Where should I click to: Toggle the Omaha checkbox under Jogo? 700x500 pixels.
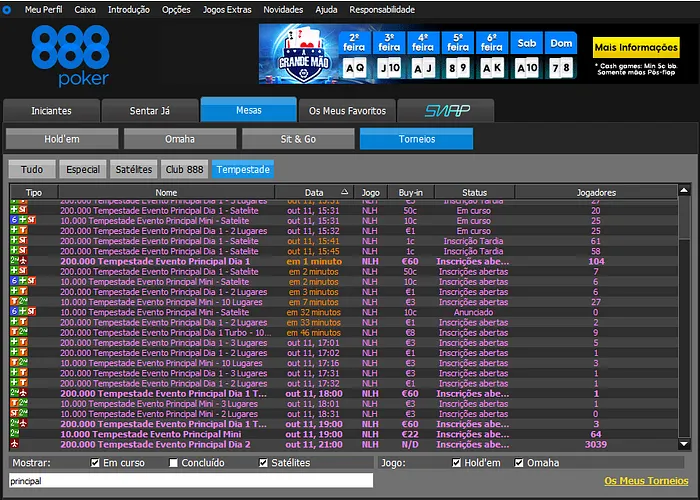[519, 462]
